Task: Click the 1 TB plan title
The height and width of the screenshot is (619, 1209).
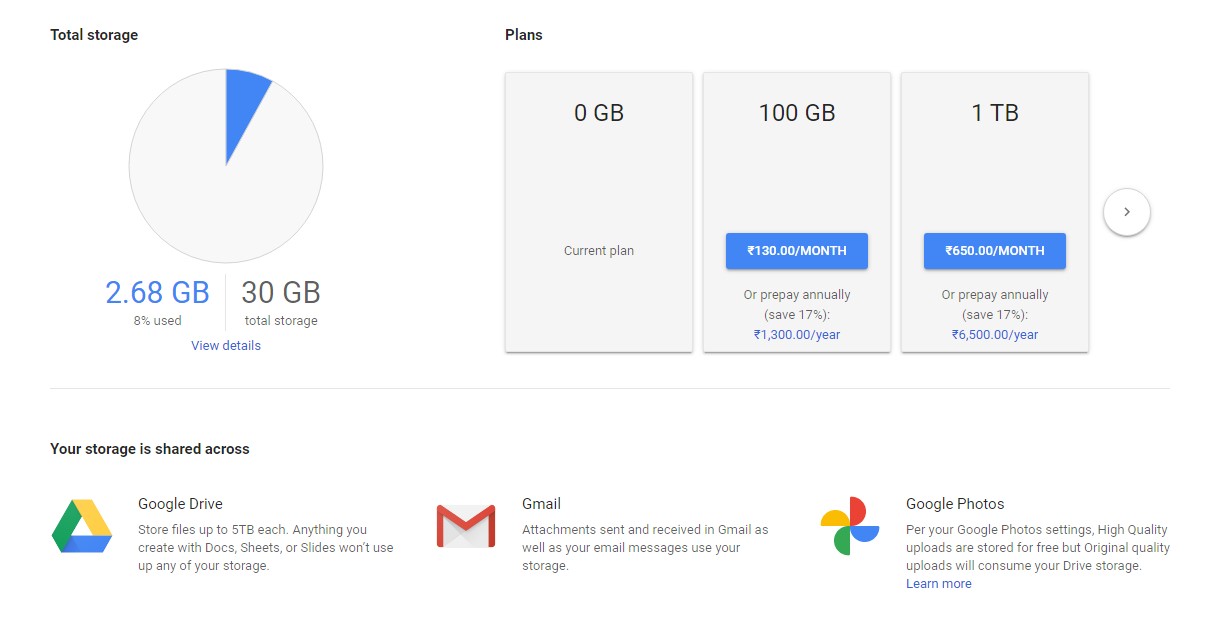Action: coord(995,113)
